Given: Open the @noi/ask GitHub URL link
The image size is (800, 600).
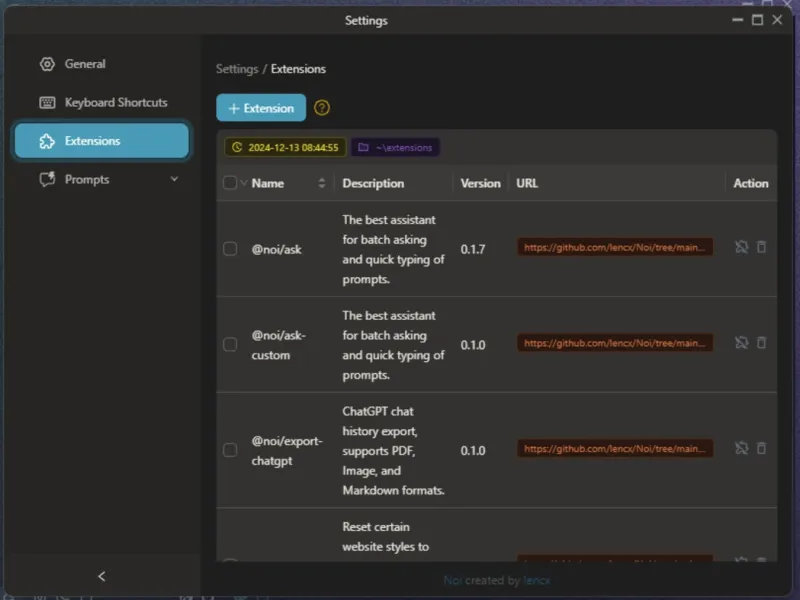Looking at the screenshot, I should pos(615,247).
